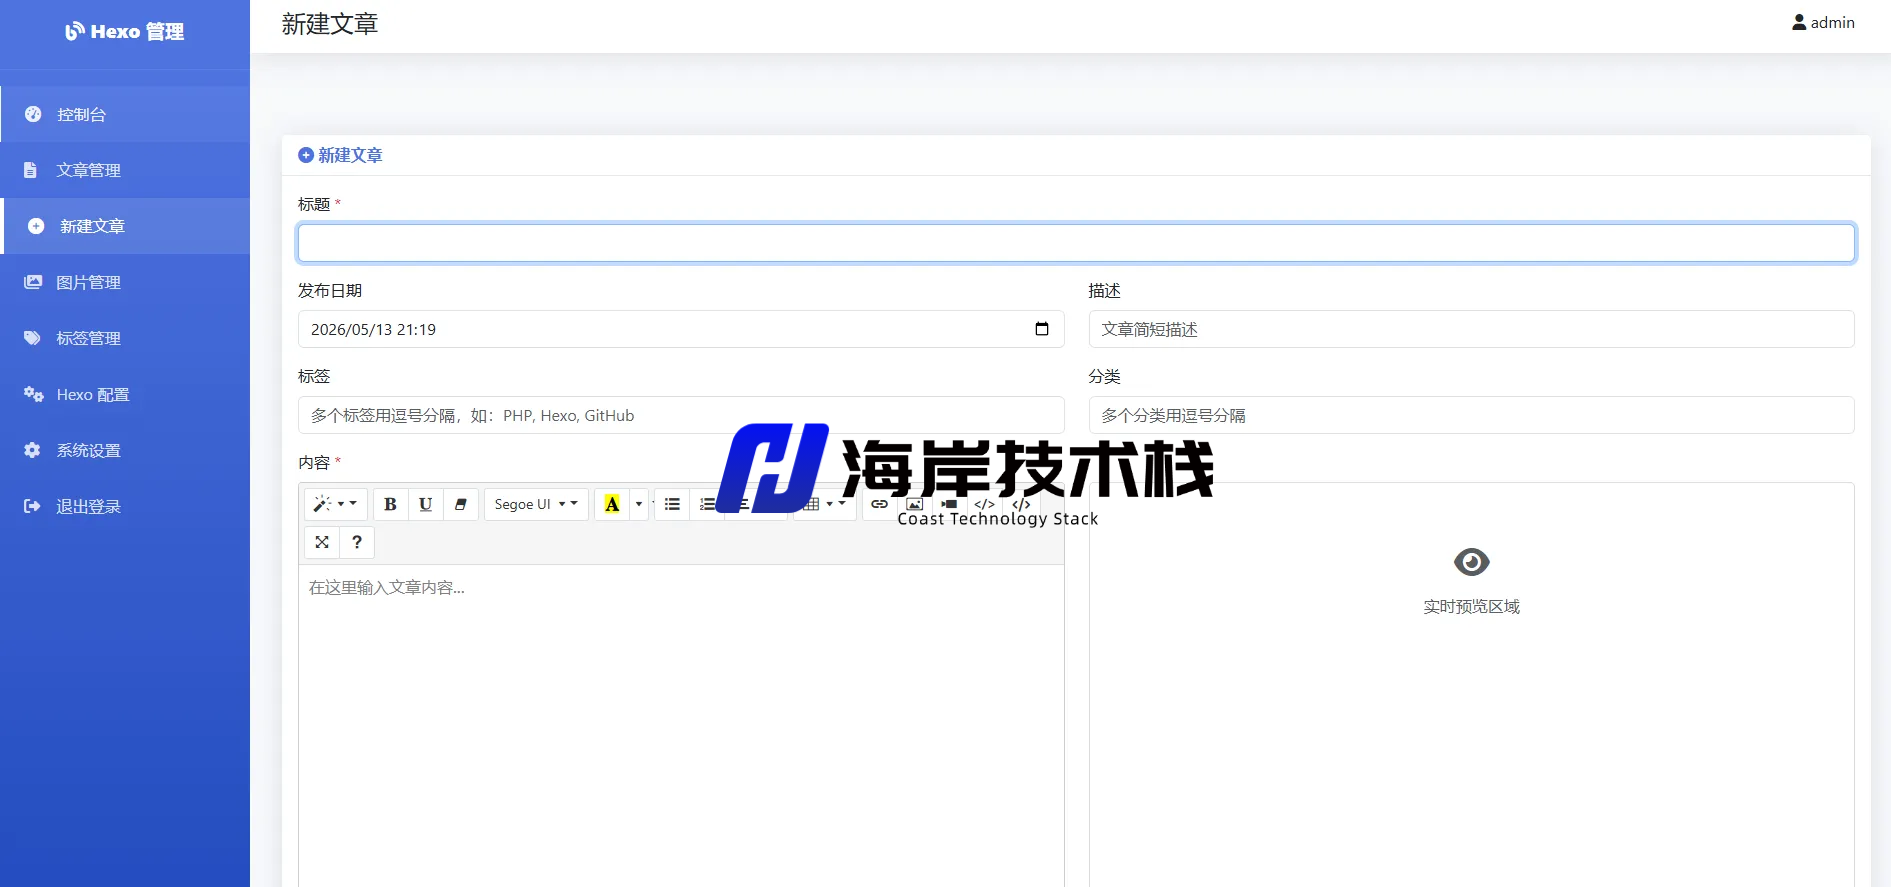Click the insert link chain icon
Image resolution: width=1891 pixels, height=887 pixels.
(x=879, y=504)
